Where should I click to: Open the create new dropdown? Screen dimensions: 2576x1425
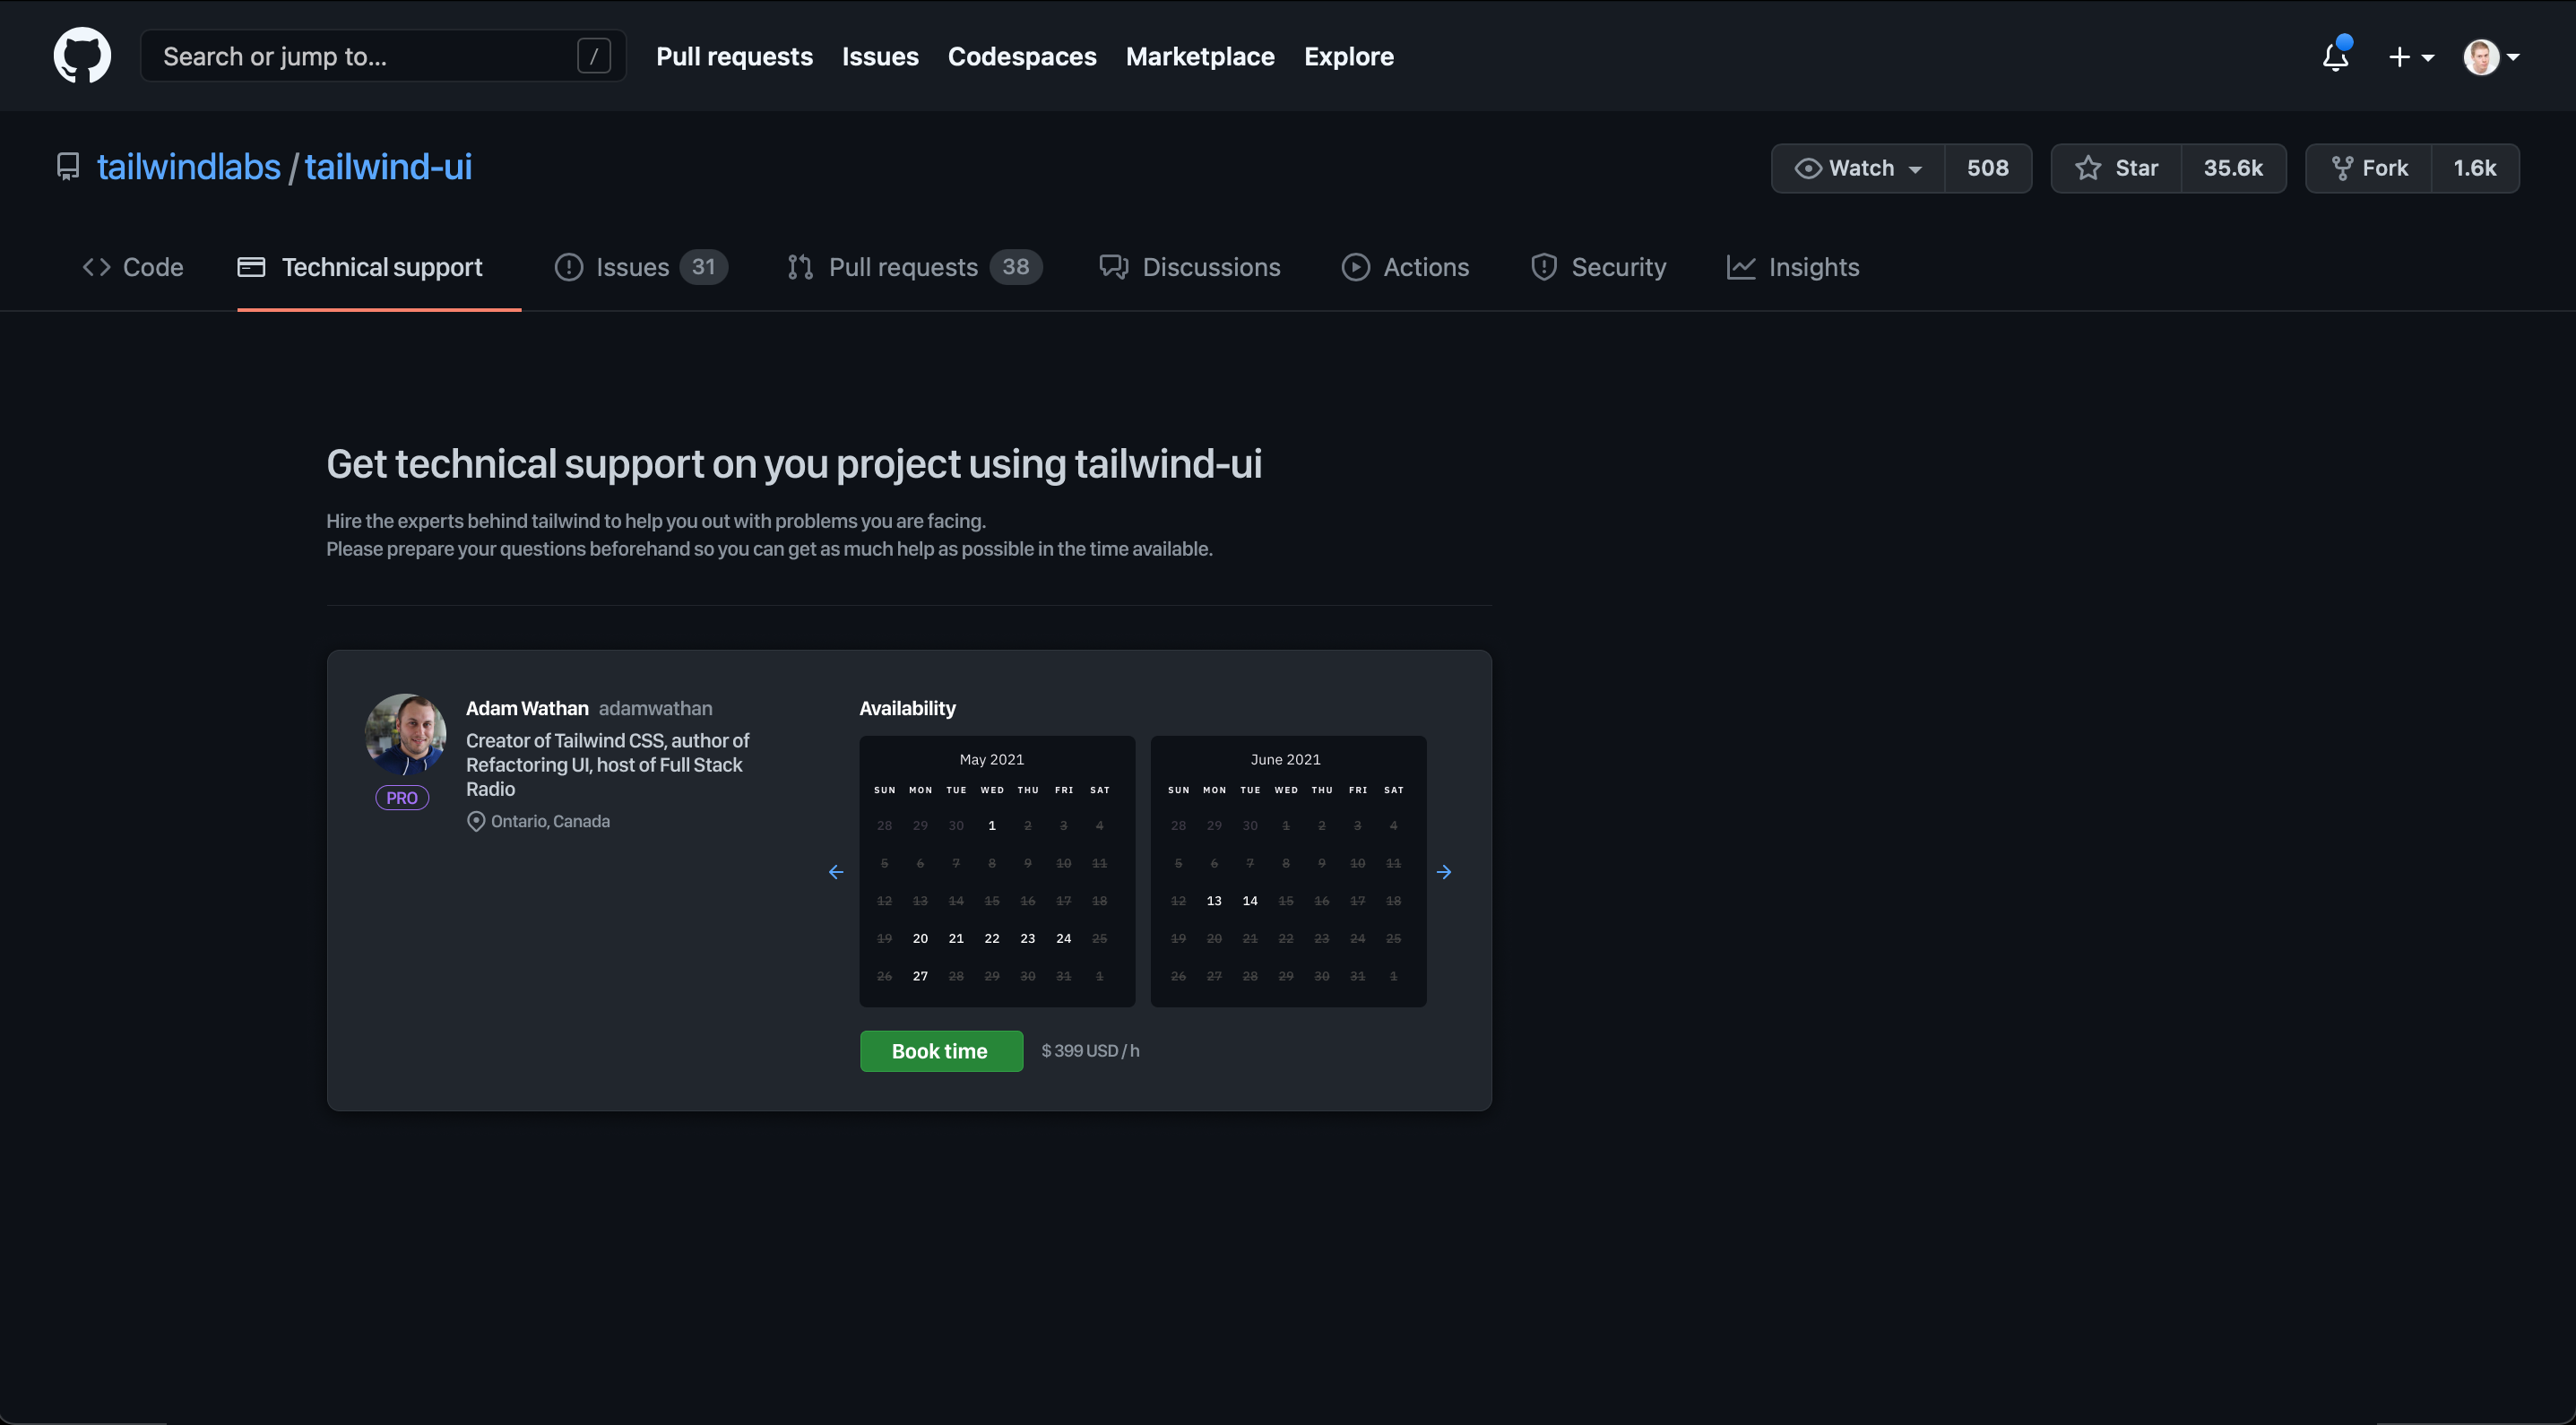(2411, 57)
